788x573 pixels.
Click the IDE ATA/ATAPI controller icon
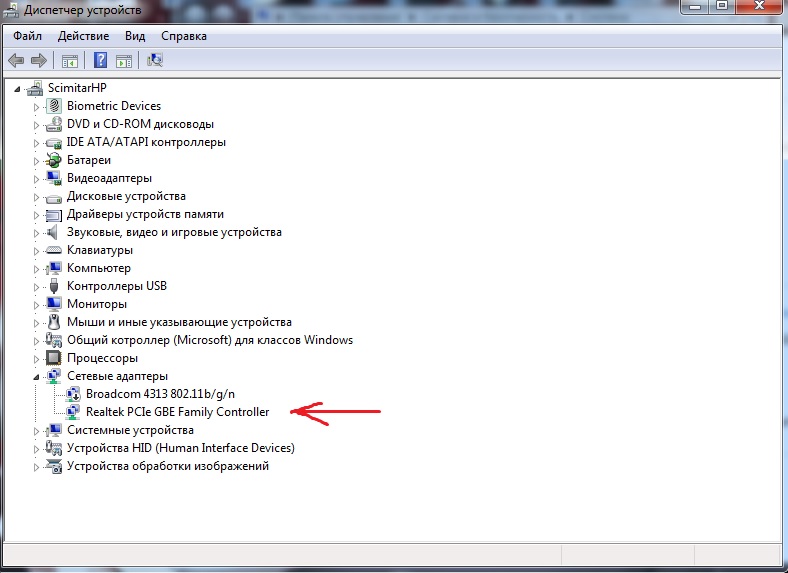coord(53,143)
